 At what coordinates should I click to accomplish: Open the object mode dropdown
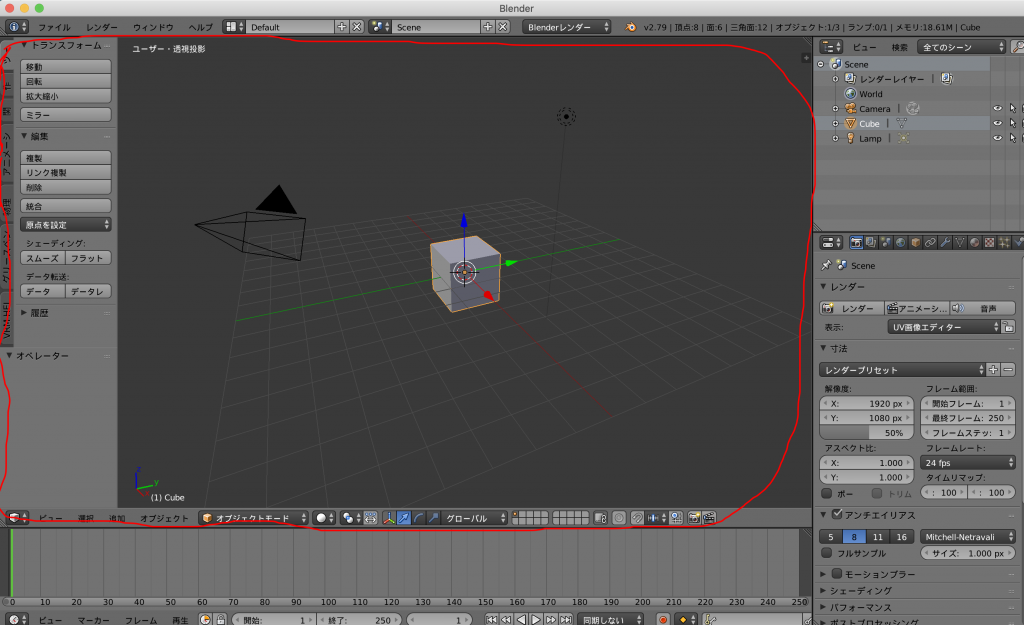click(253, 518)
